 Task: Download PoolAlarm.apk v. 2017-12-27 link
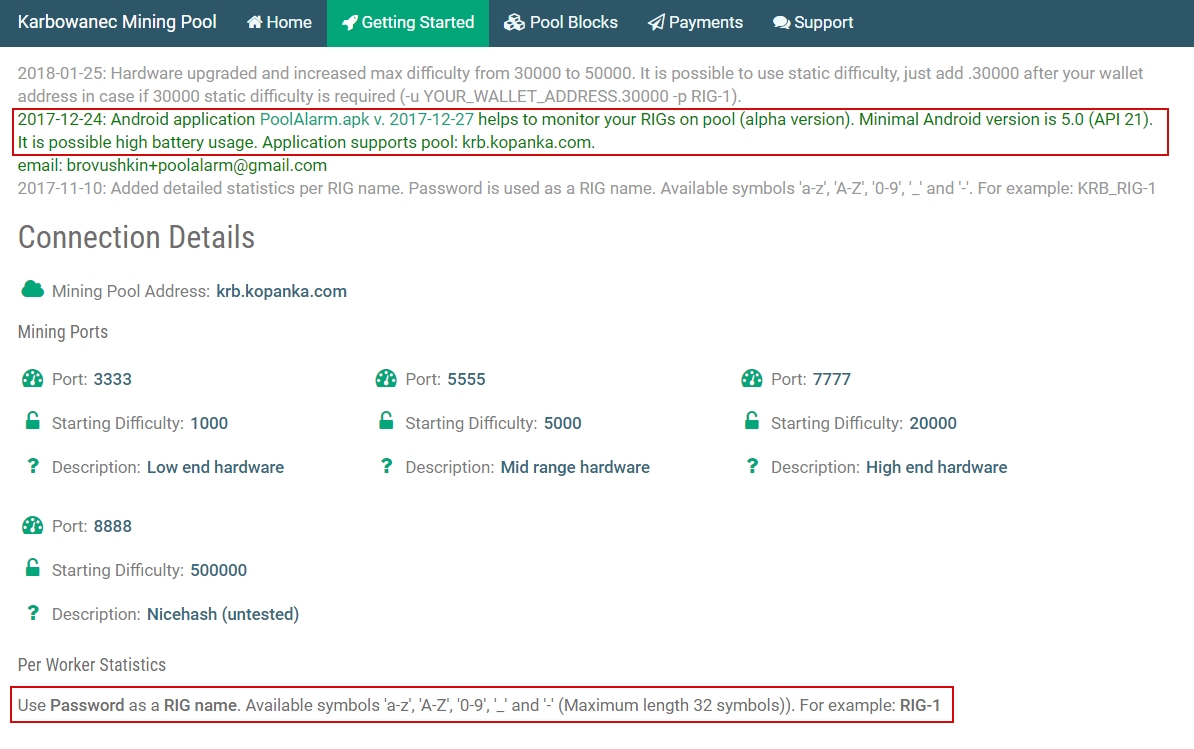point(366,120)
